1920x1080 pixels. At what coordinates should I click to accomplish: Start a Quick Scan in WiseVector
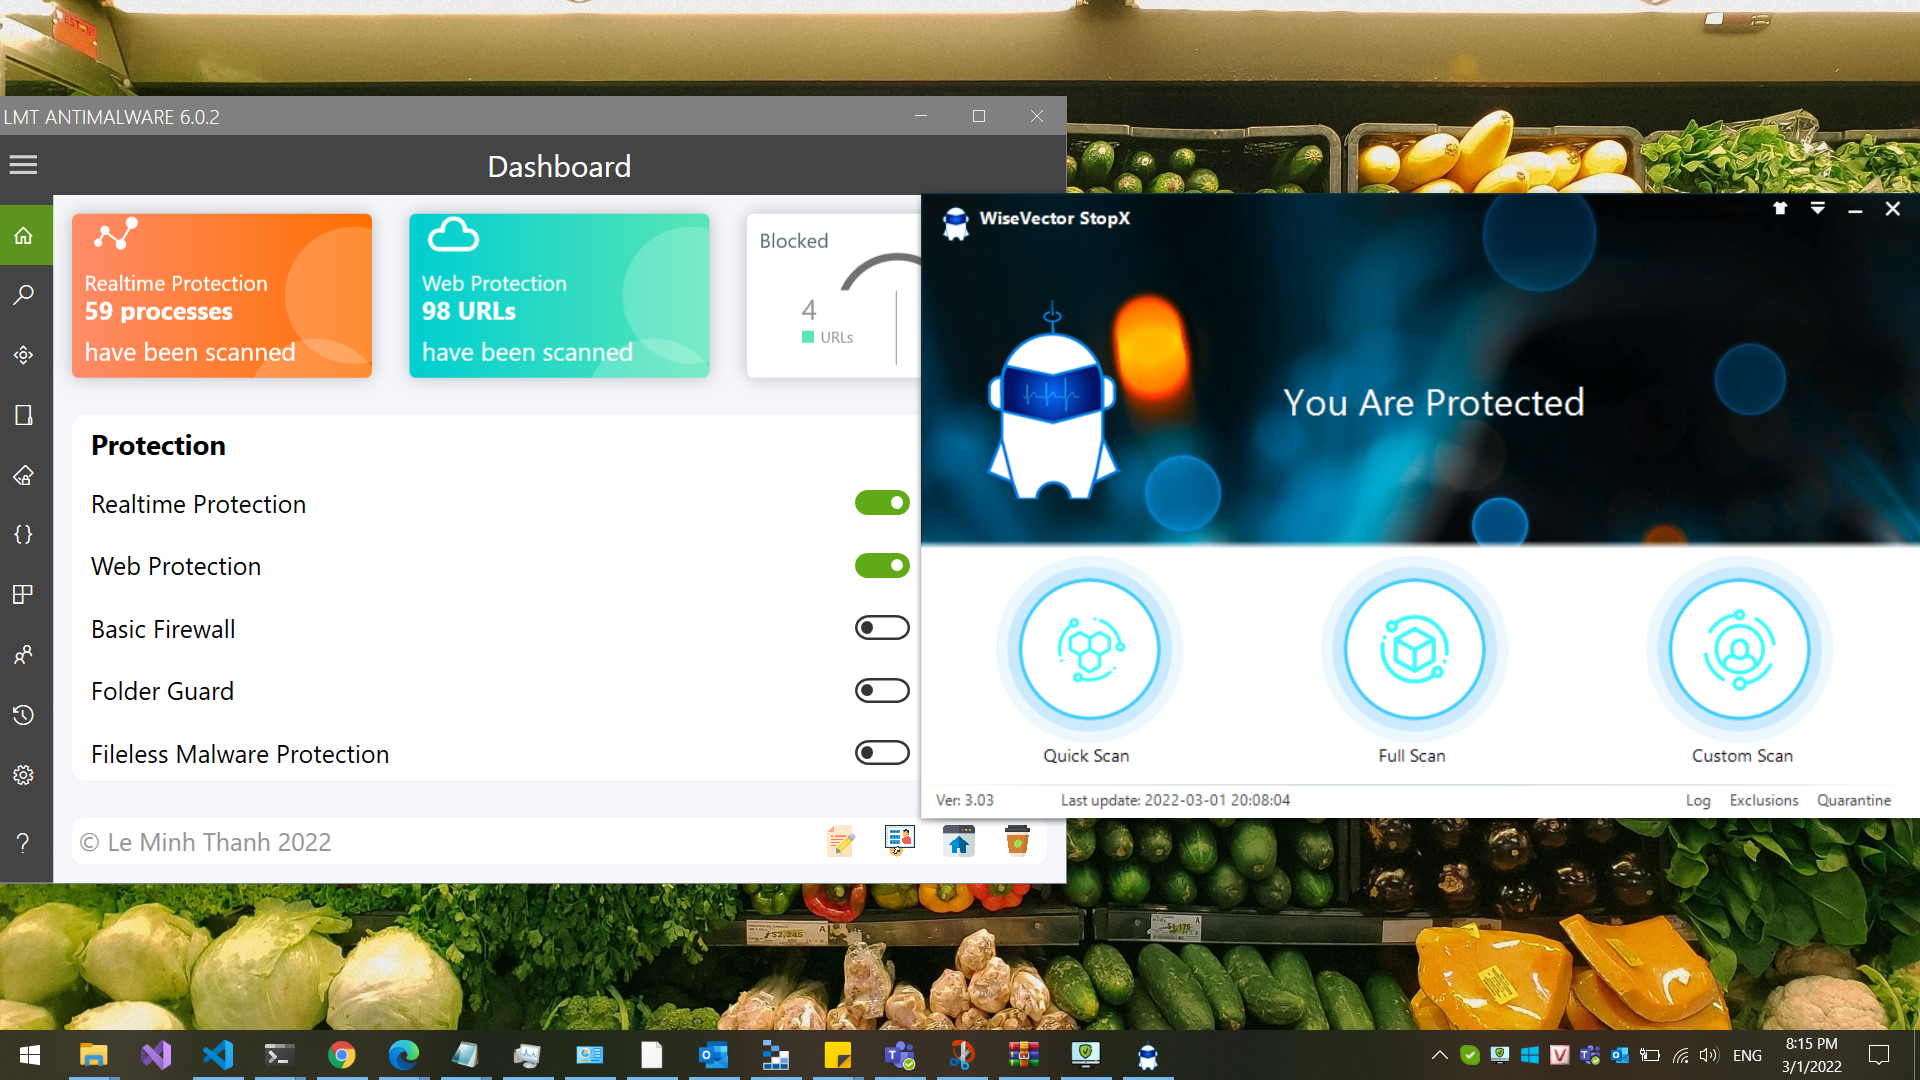[x=1089, y=650]
